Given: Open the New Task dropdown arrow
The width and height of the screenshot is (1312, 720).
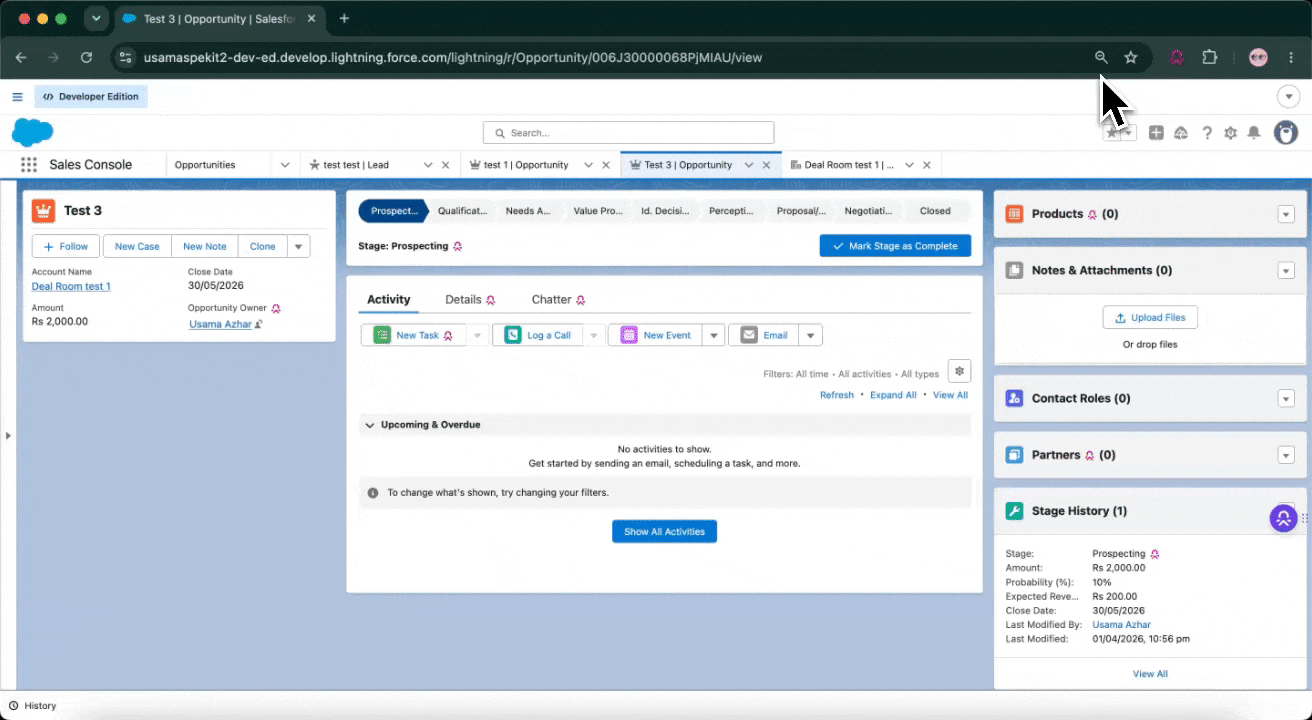Looking at the screenshot, I should point(478,336).
